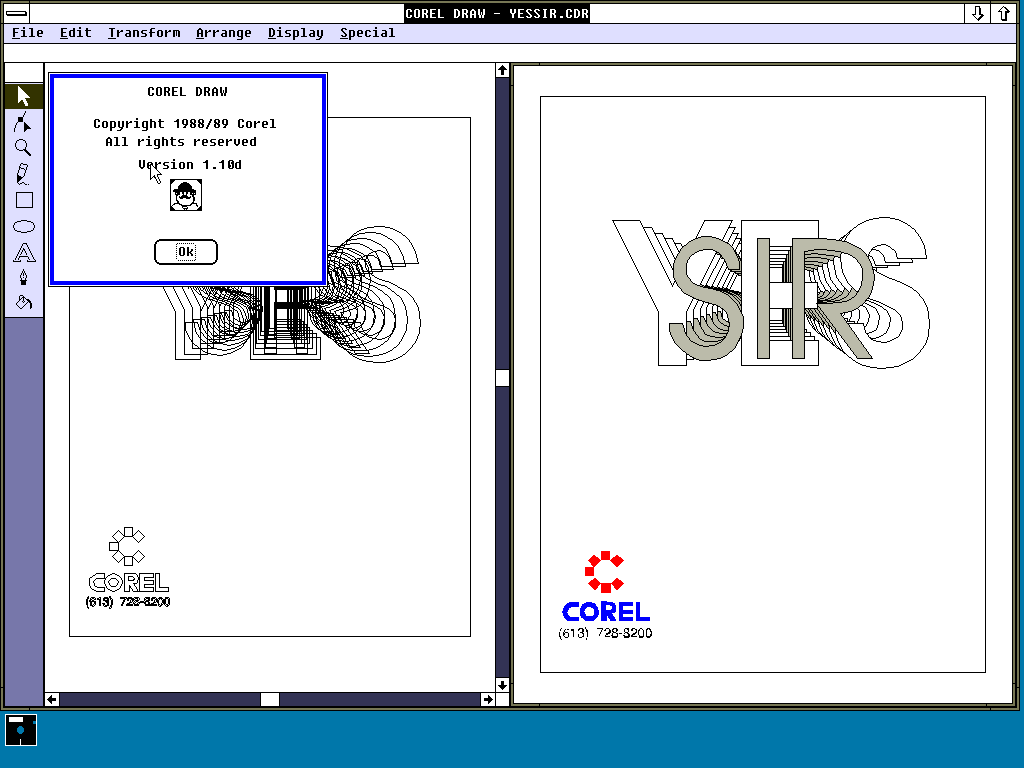Pick the Text tool letter A
The image size is (1024, 768).
(x=24, y=252)
